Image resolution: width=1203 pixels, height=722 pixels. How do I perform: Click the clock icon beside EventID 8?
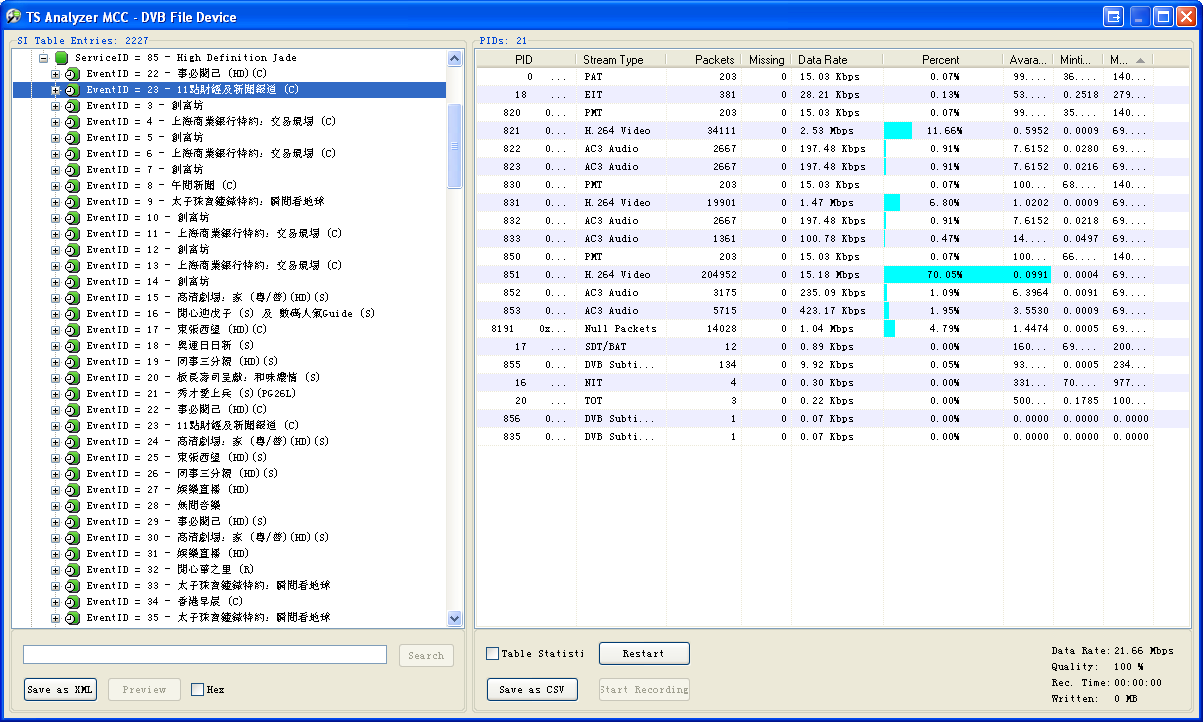[x=71, y=186]
